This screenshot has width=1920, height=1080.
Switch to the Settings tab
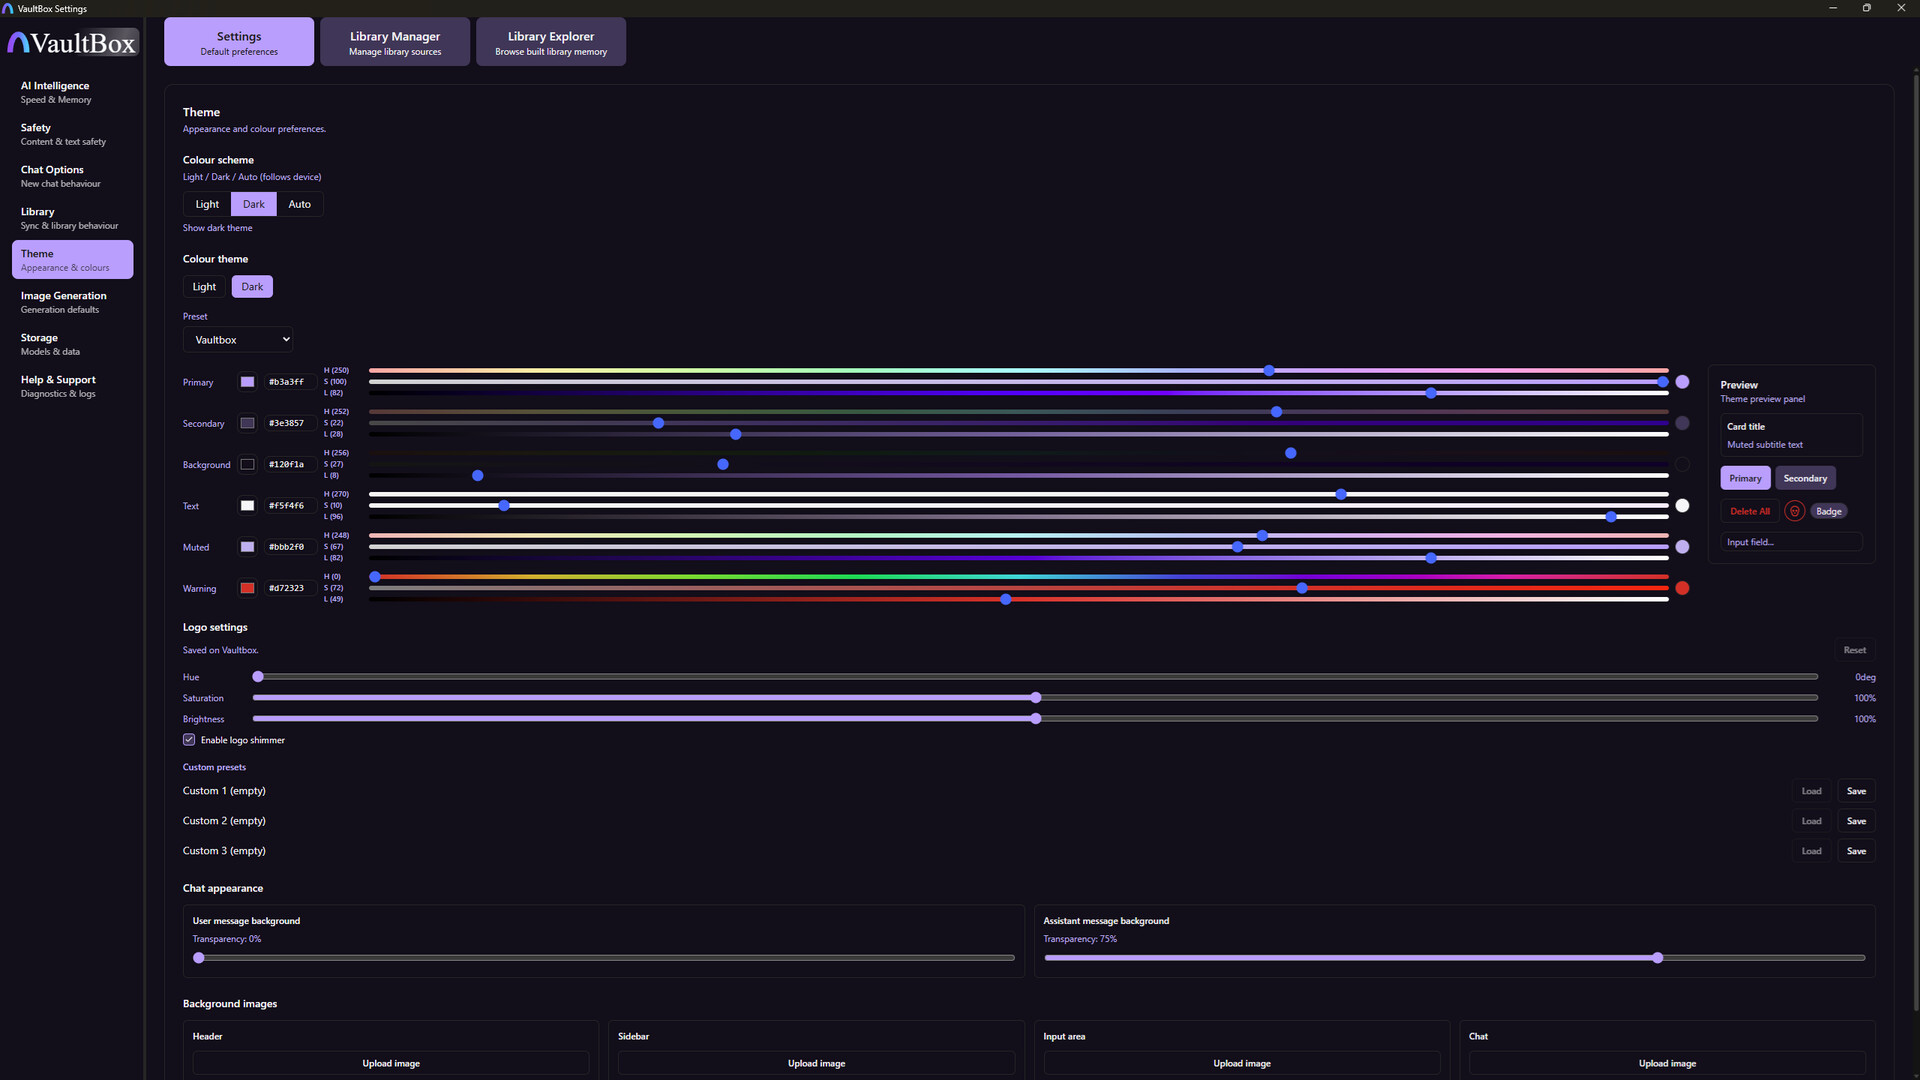239,42
